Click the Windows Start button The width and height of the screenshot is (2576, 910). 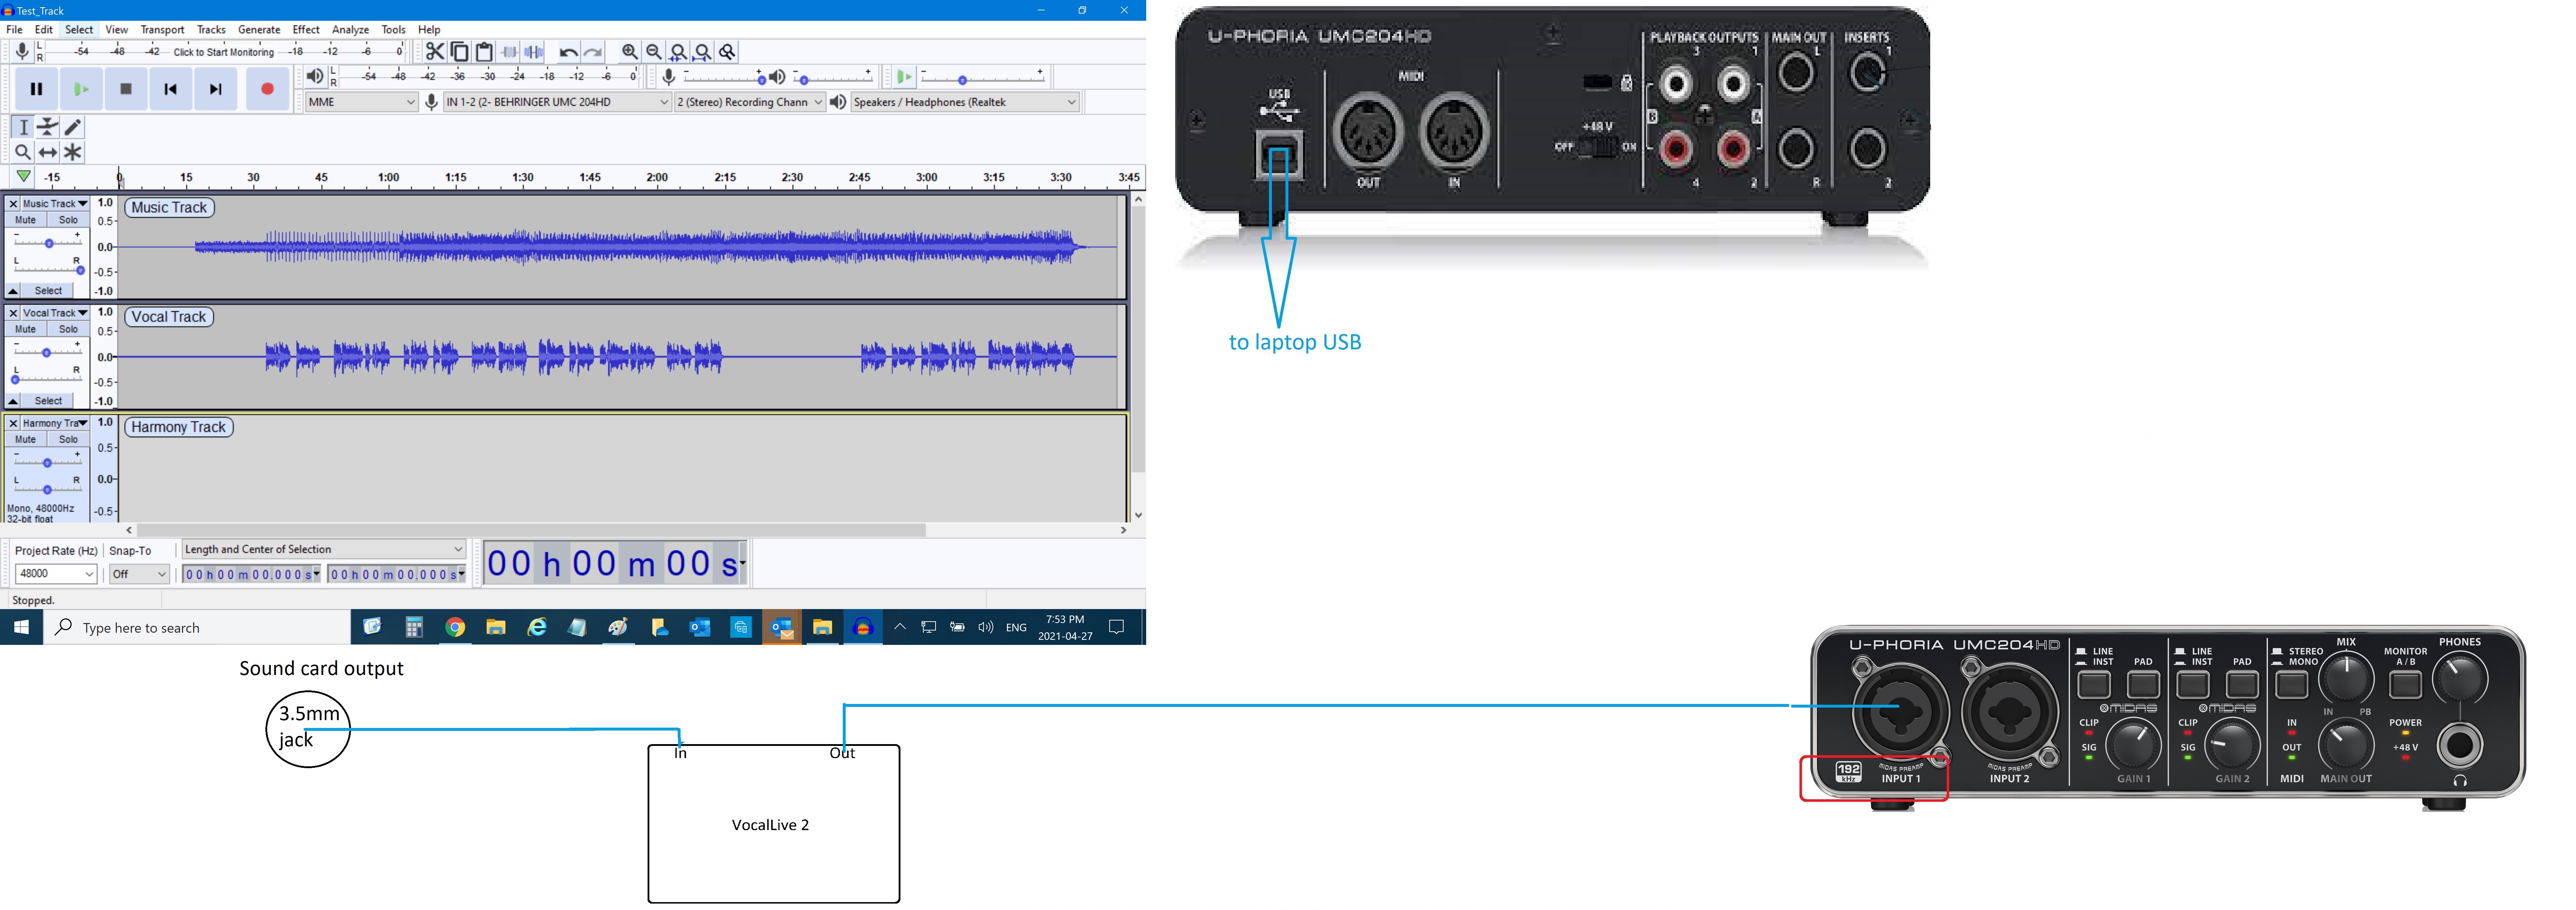coord(21,627)
